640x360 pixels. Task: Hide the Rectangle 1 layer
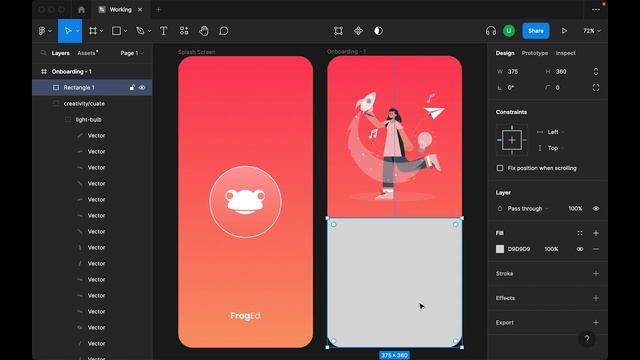(142, 88)
